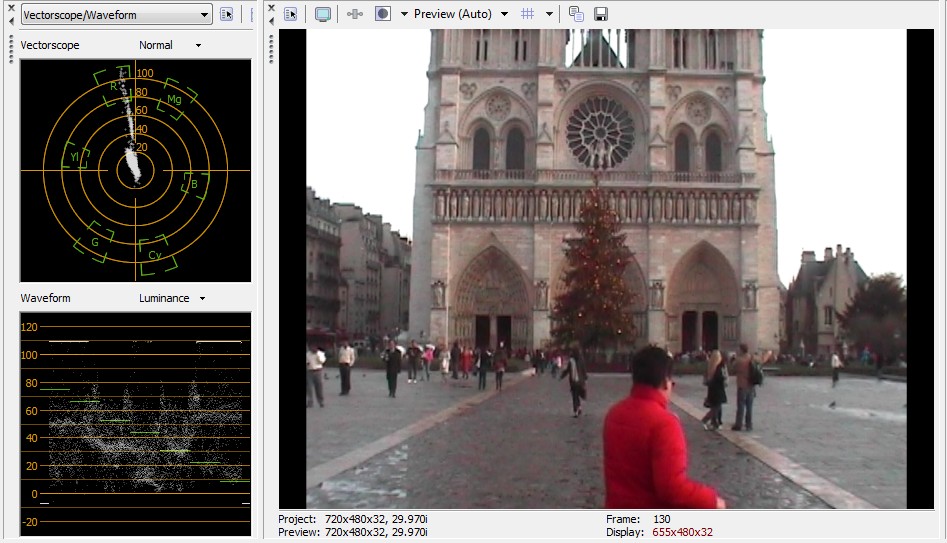Click the Vectorscope panel label
This screenshot has width=947, height=543.
[50, 45]
